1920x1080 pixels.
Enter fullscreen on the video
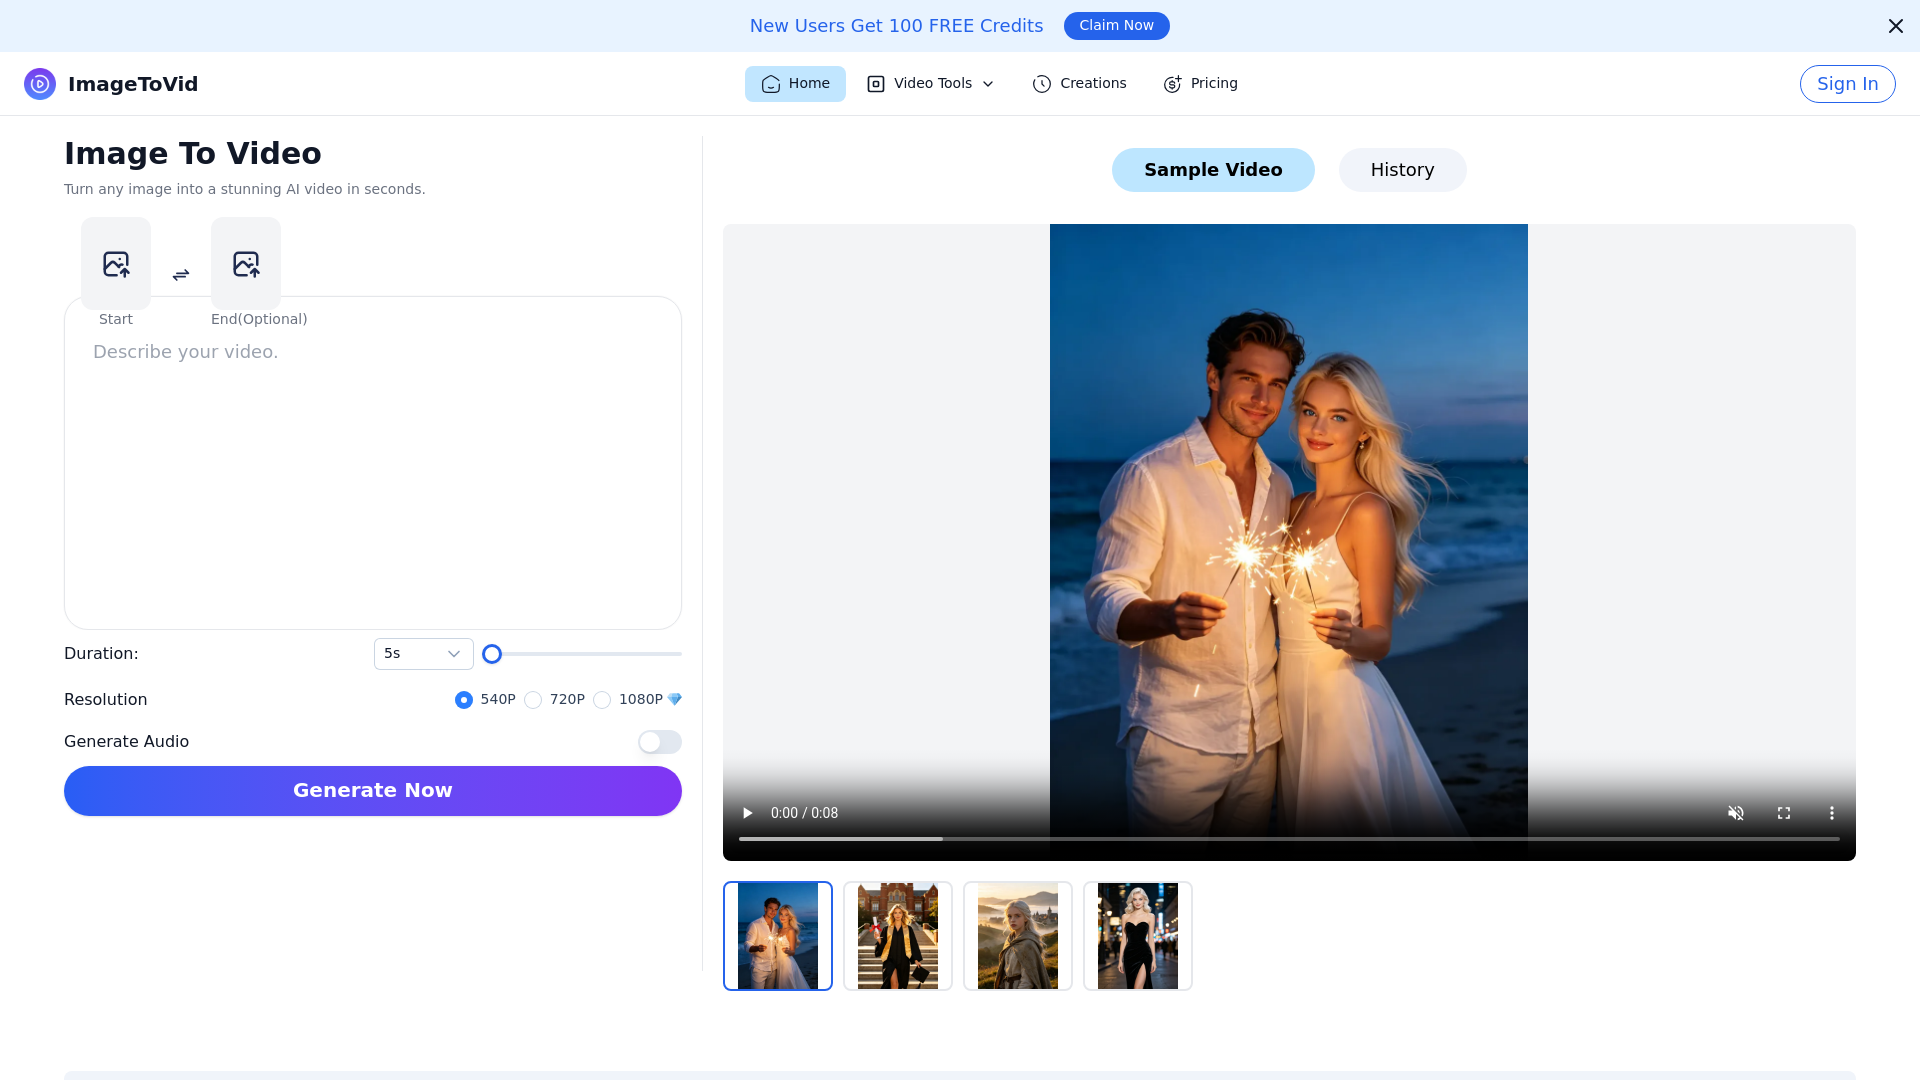click(1784, 813)
